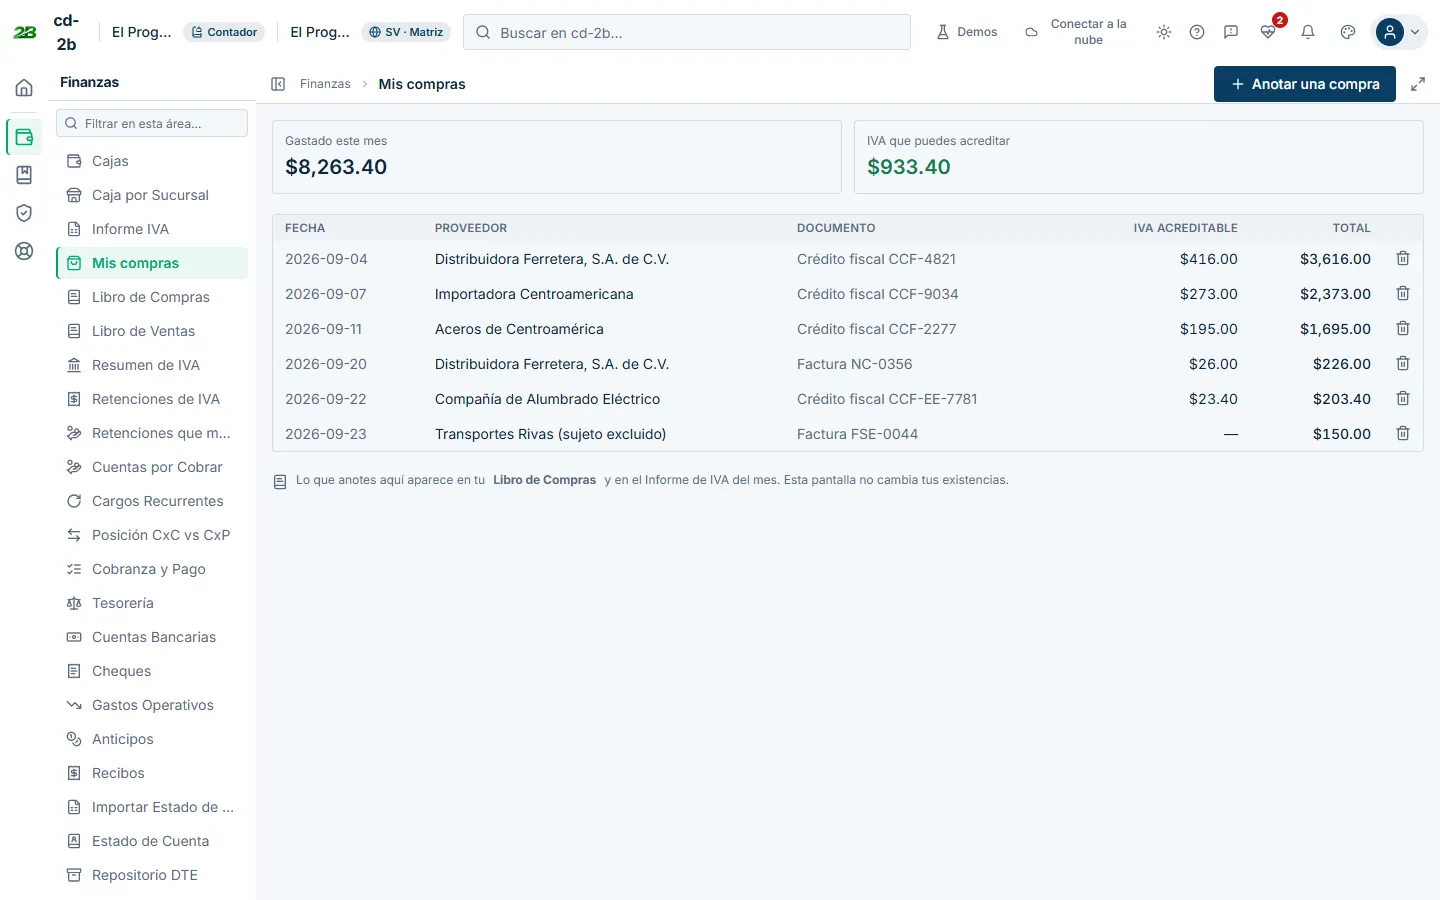Click the Demos button
This screenshot has width=1440, height=900.
(967, 32)
